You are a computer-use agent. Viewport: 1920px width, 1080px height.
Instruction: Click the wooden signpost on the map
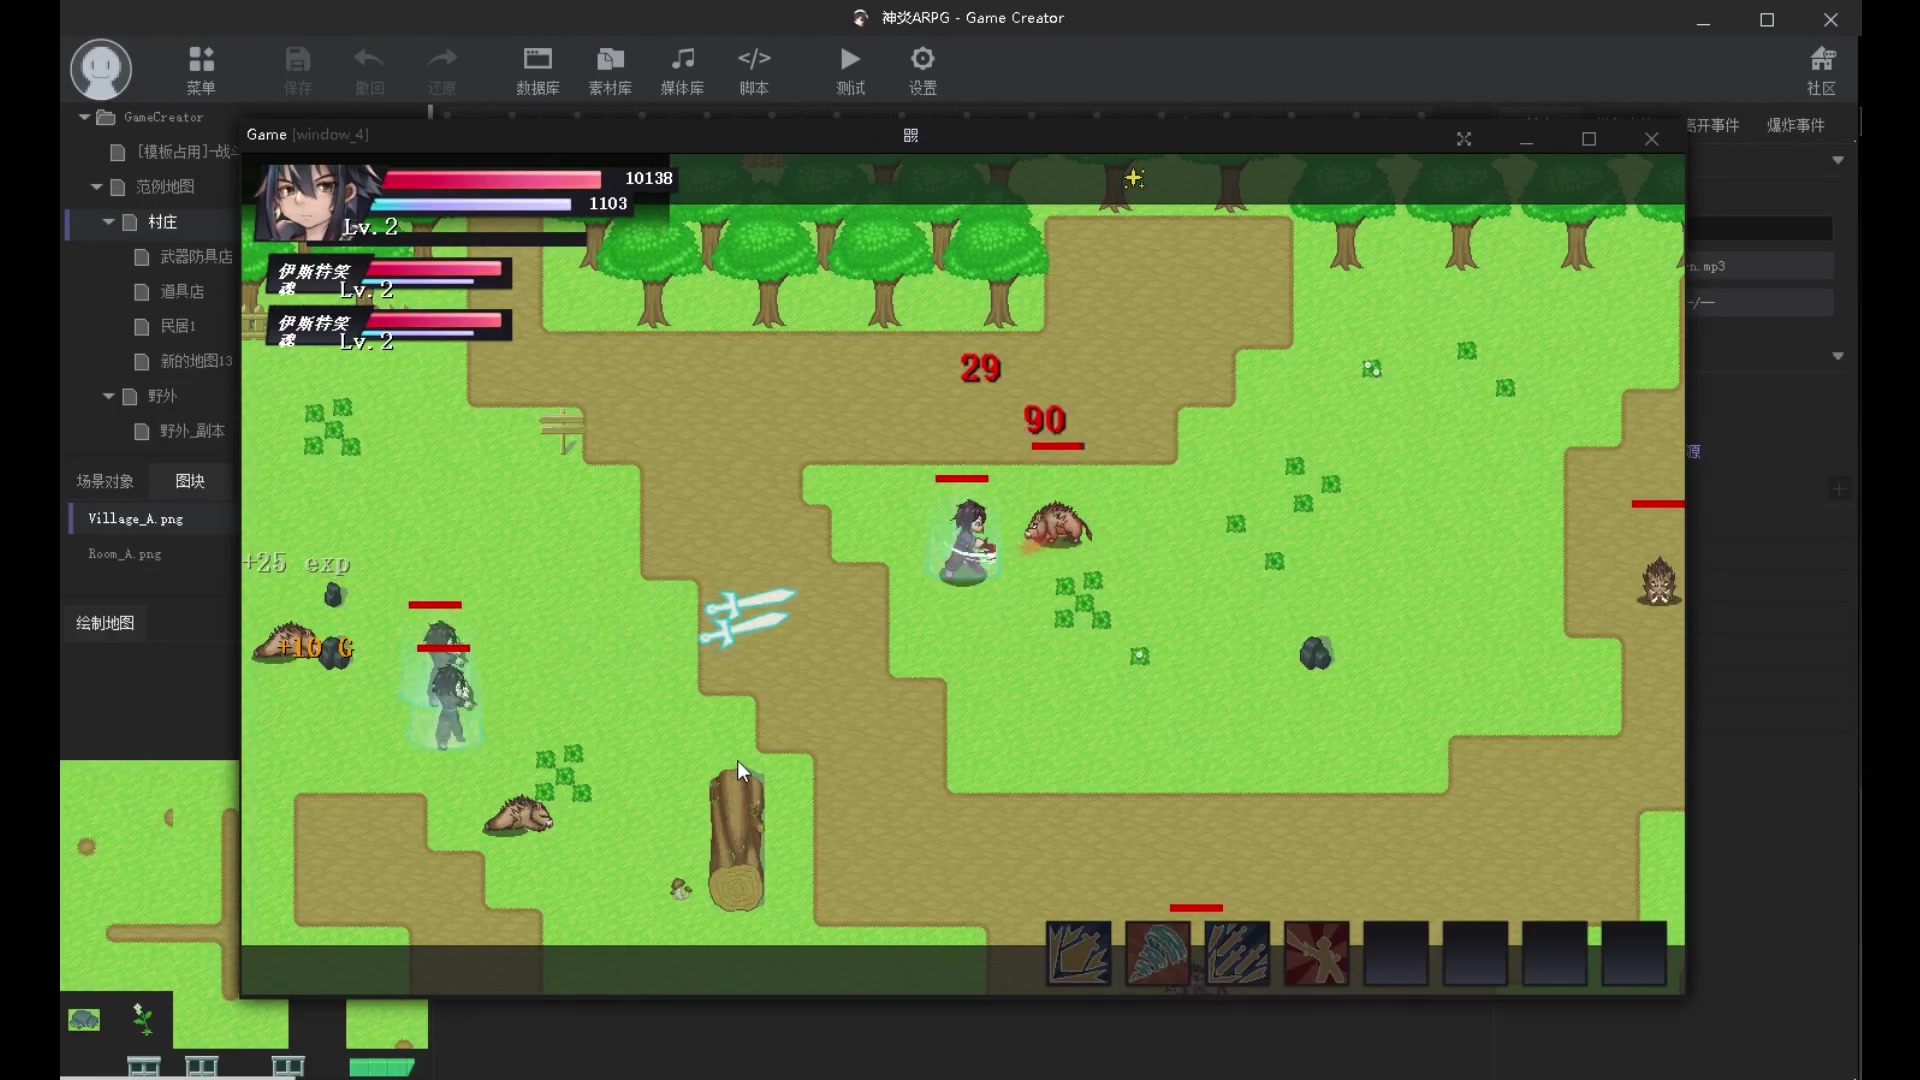[563, 430]
